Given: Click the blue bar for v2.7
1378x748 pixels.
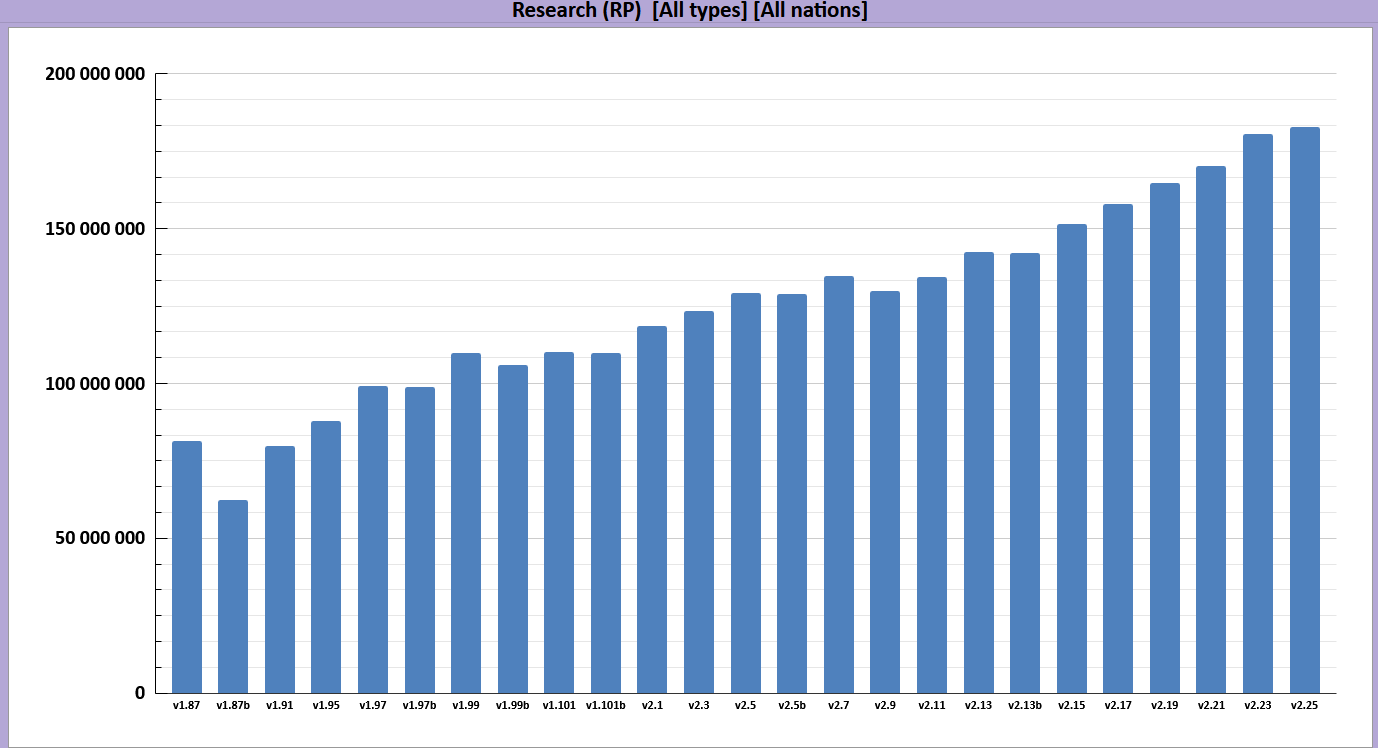Looking at the screenshot, I should pyautogui.click(x=839, y=484).
